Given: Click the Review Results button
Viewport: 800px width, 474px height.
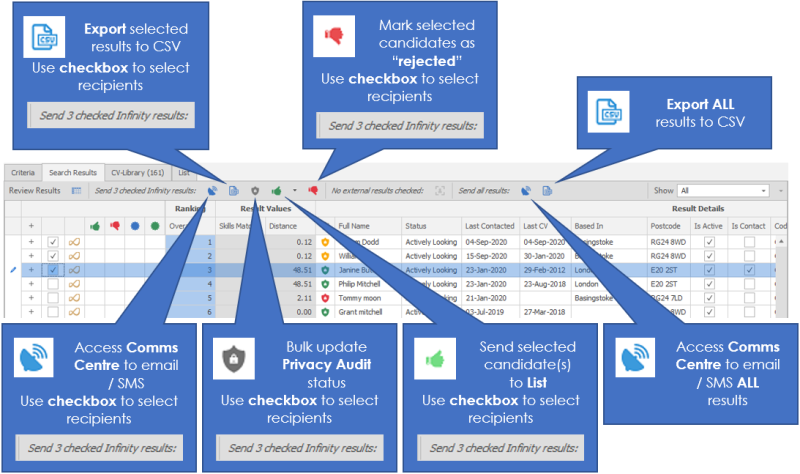Looking at the screenshot, I should tap(35, 190).
